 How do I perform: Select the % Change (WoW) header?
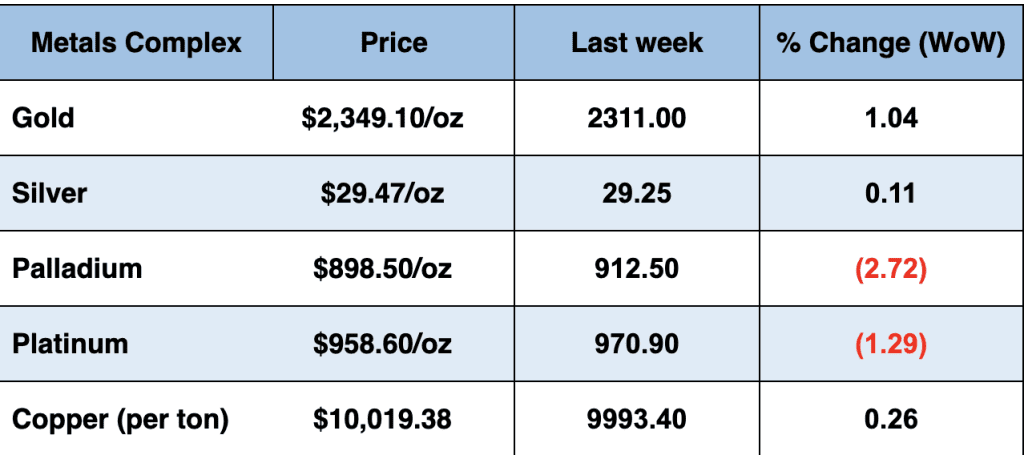891,43
